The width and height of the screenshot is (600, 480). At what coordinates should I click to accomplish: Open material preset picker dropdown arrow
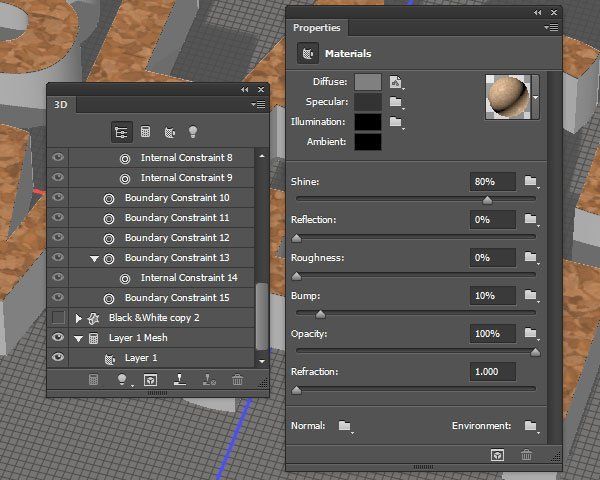click(536, 97)
